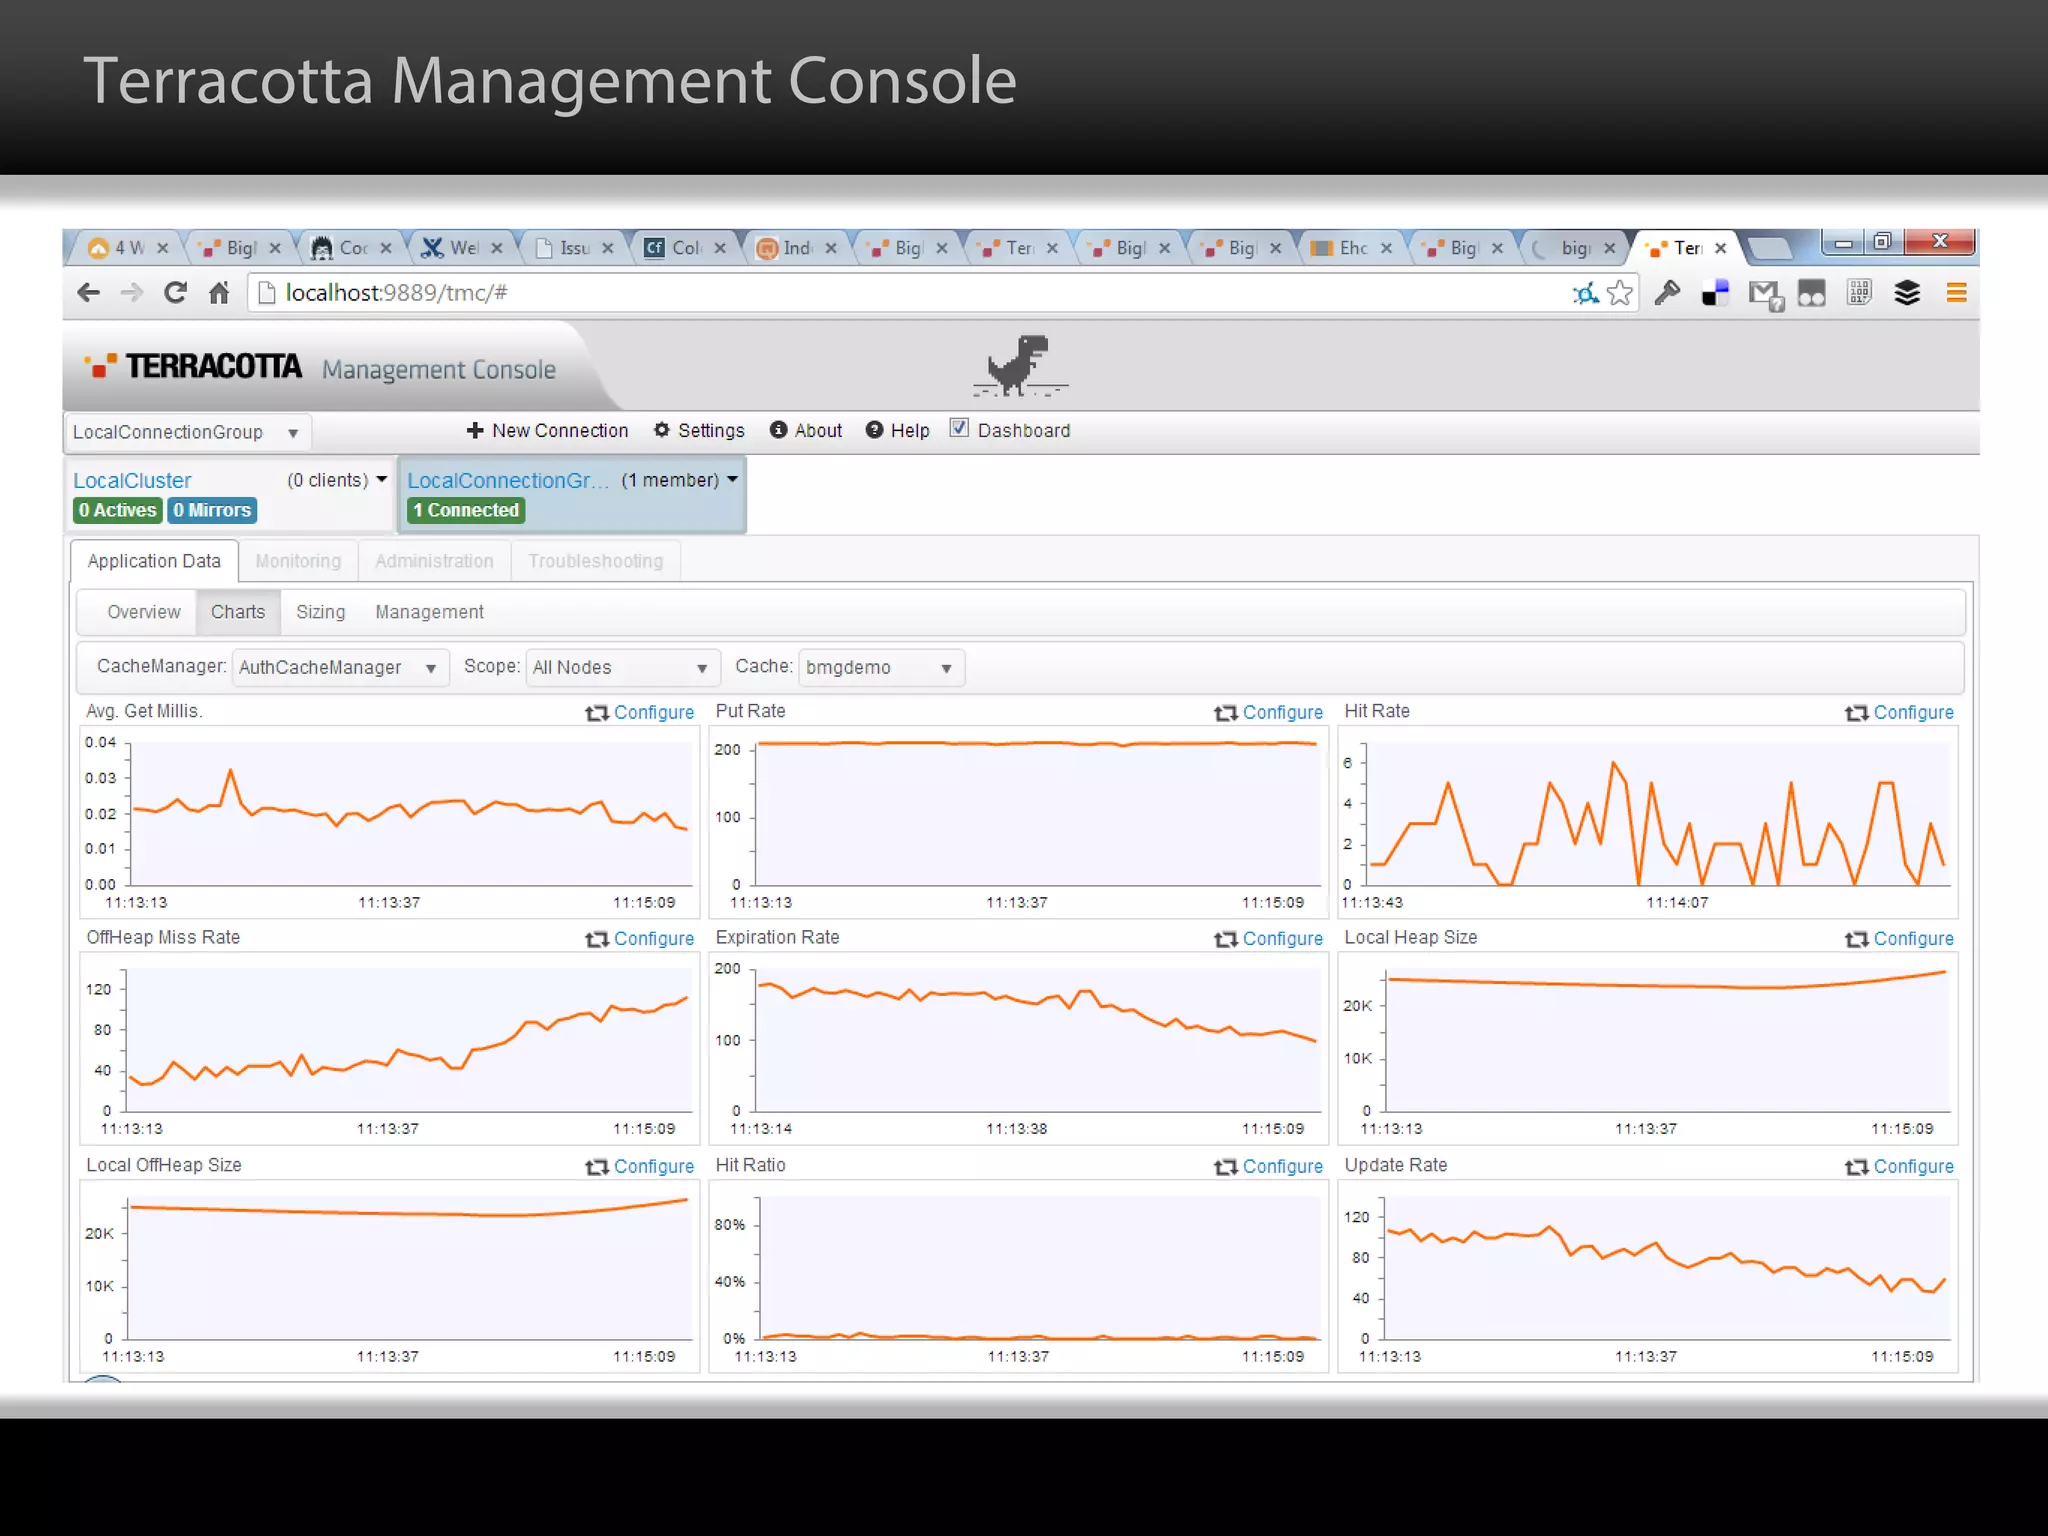Open the CacheManager AuthCacheManager dropdown
2048x1536 pixels.
pos(341,667)
